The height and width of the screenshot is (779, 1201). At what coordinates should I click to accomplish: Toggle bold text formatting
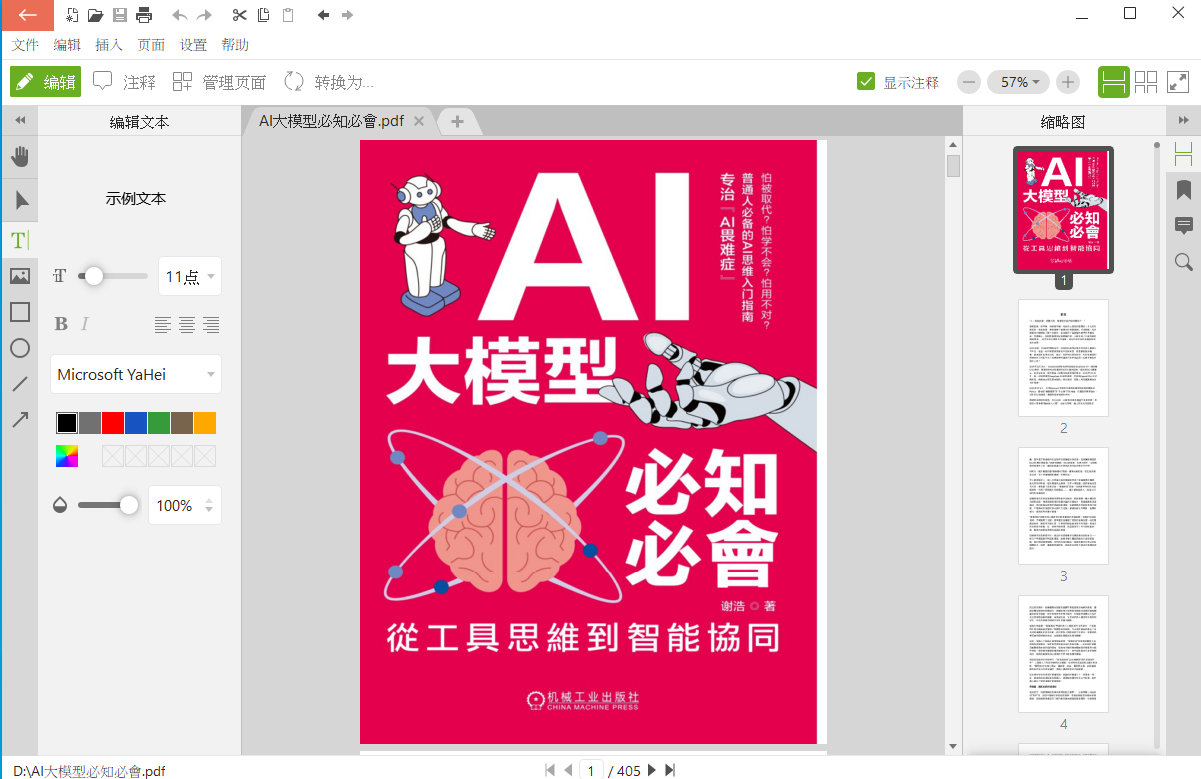61,324
